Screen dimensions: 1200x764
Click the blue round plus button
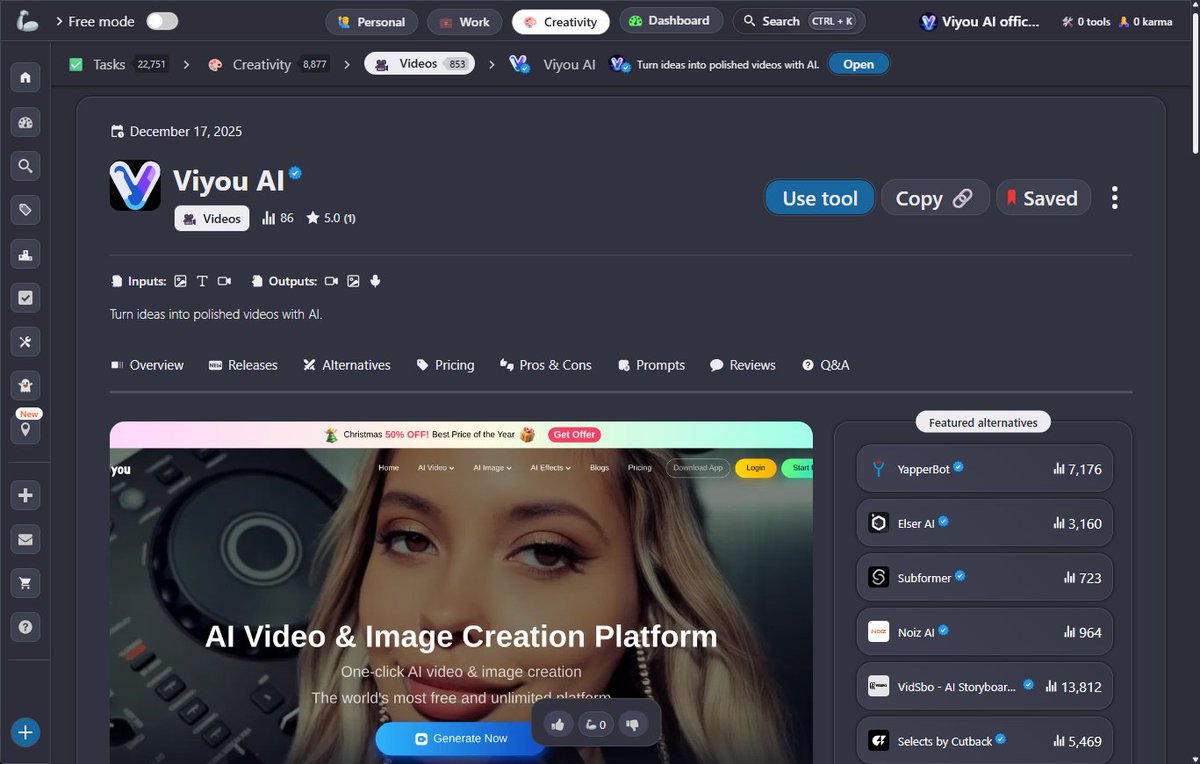[x=26, y=732]
